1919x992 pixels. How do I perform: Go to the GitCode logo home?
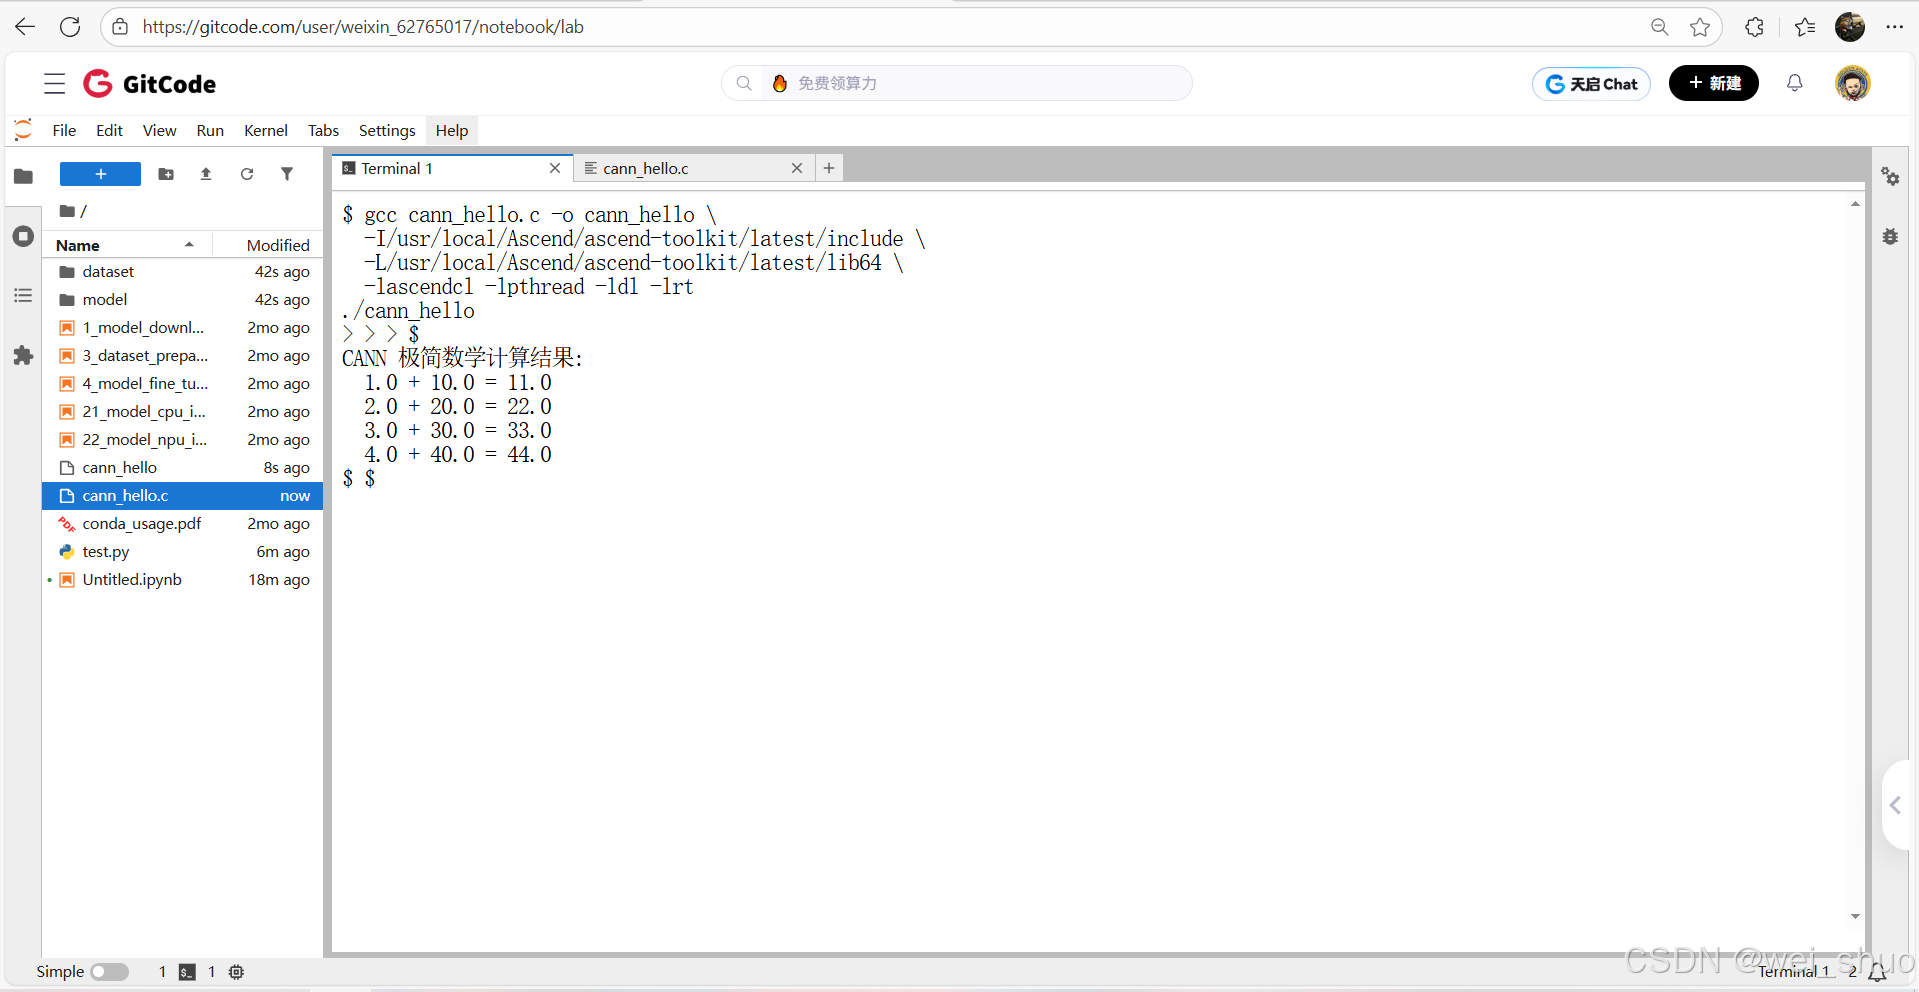tap(150, 84)
